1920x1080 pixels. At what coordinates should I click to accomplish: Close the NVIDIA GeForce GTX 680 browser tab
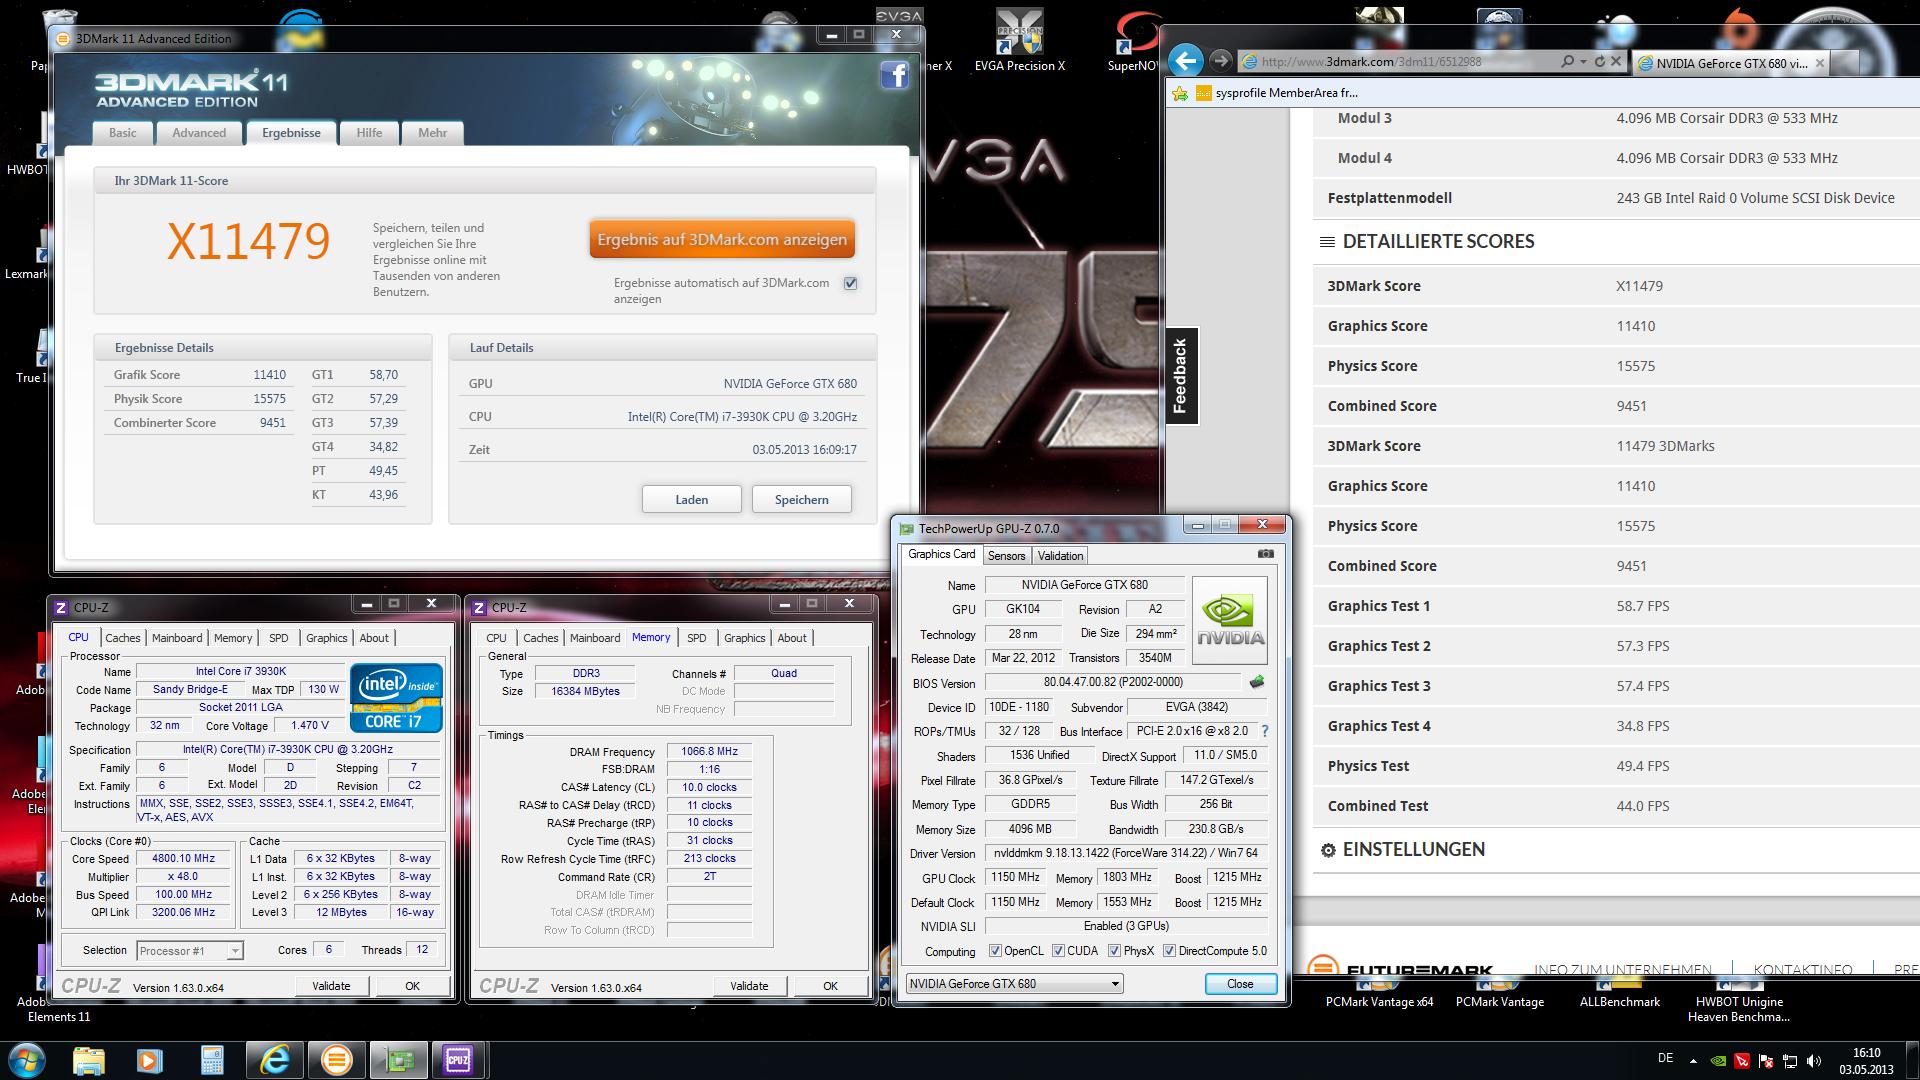click(1819, 63)
